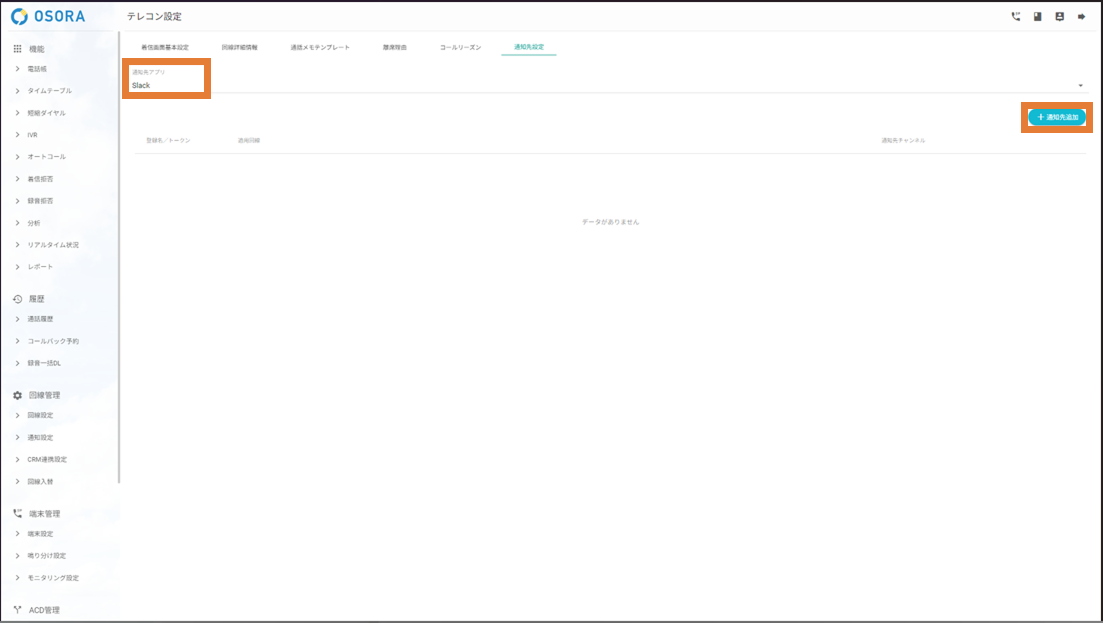Click the gear icon beside 回線管理
The image size is (1103, 623).
17,396
